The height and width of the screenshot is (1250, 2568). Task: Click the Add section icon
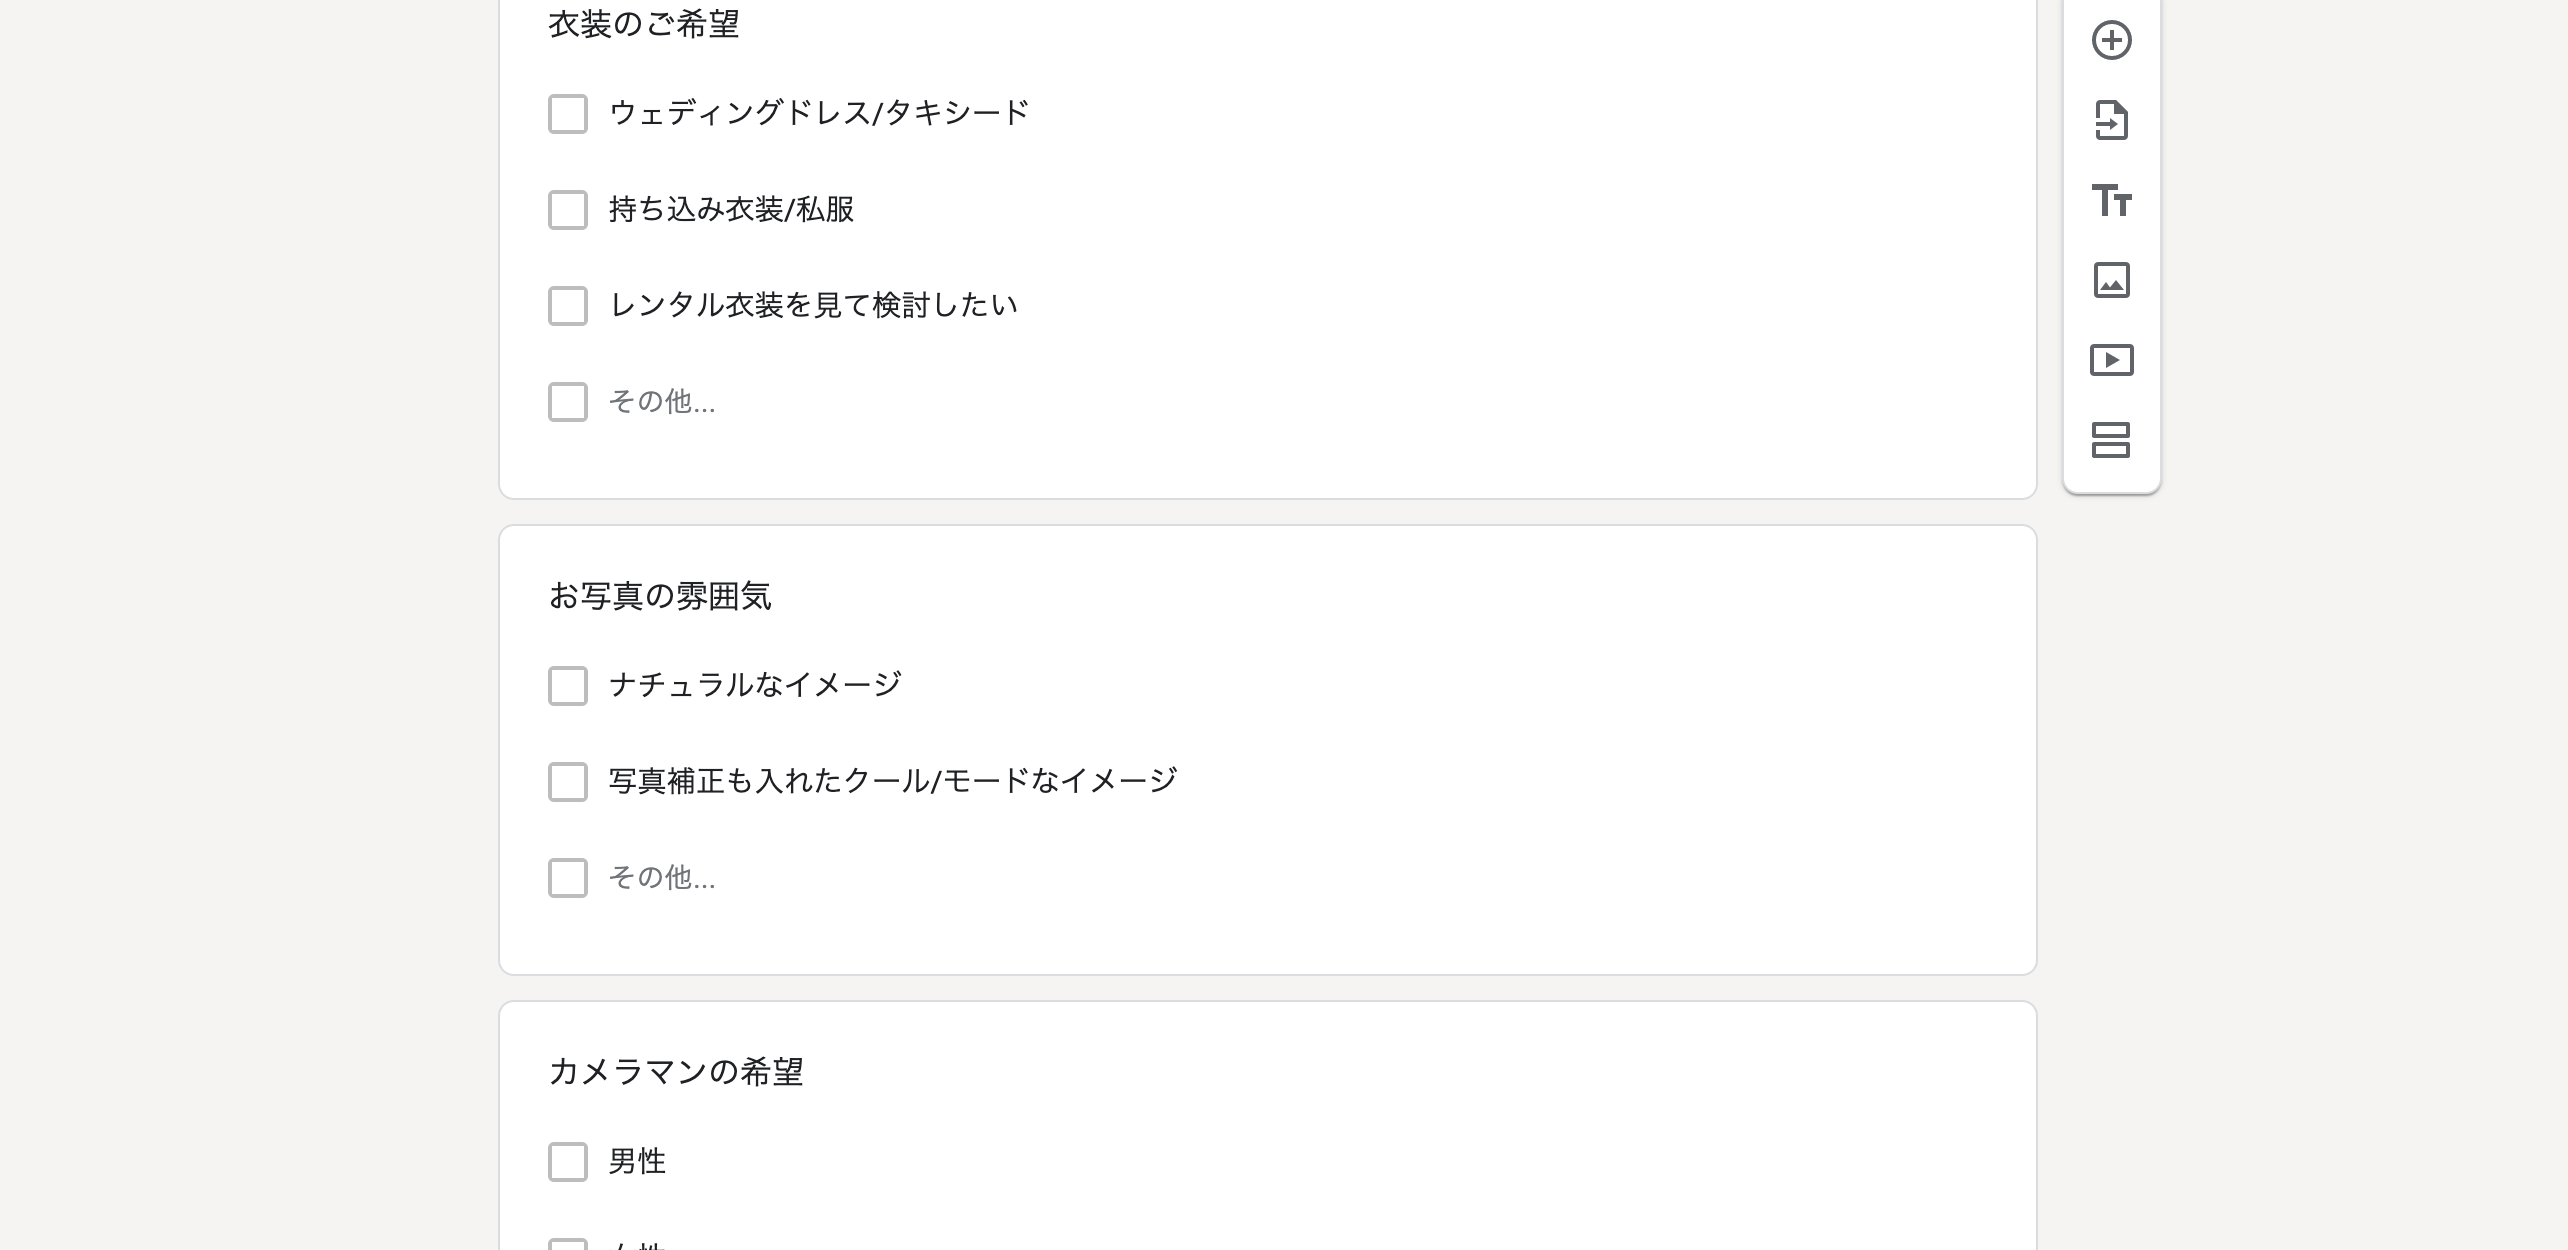coord(2111,440)
